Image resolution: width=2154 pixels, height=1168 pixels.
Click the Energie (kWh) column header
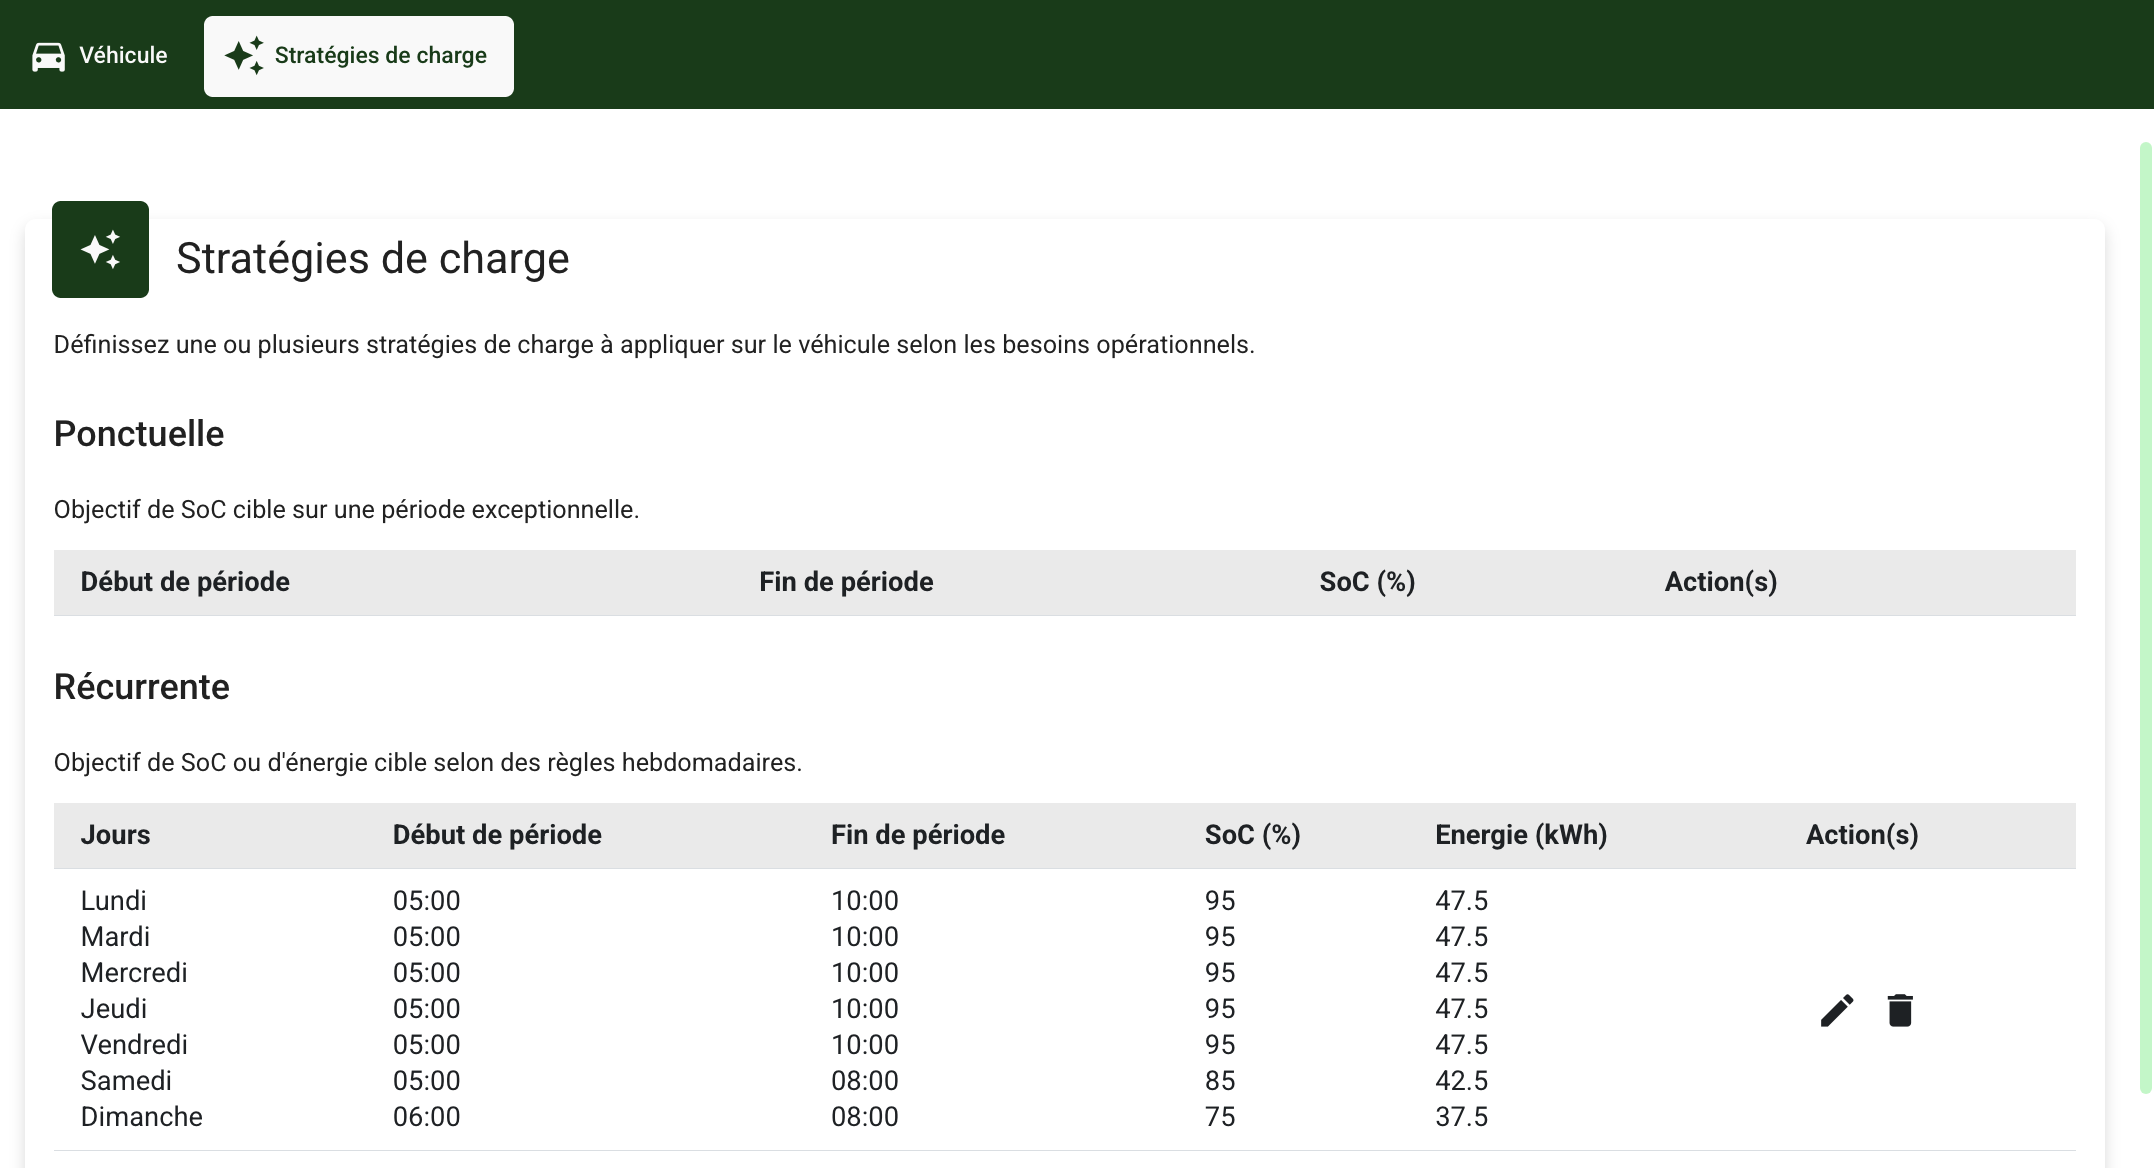1520,835
